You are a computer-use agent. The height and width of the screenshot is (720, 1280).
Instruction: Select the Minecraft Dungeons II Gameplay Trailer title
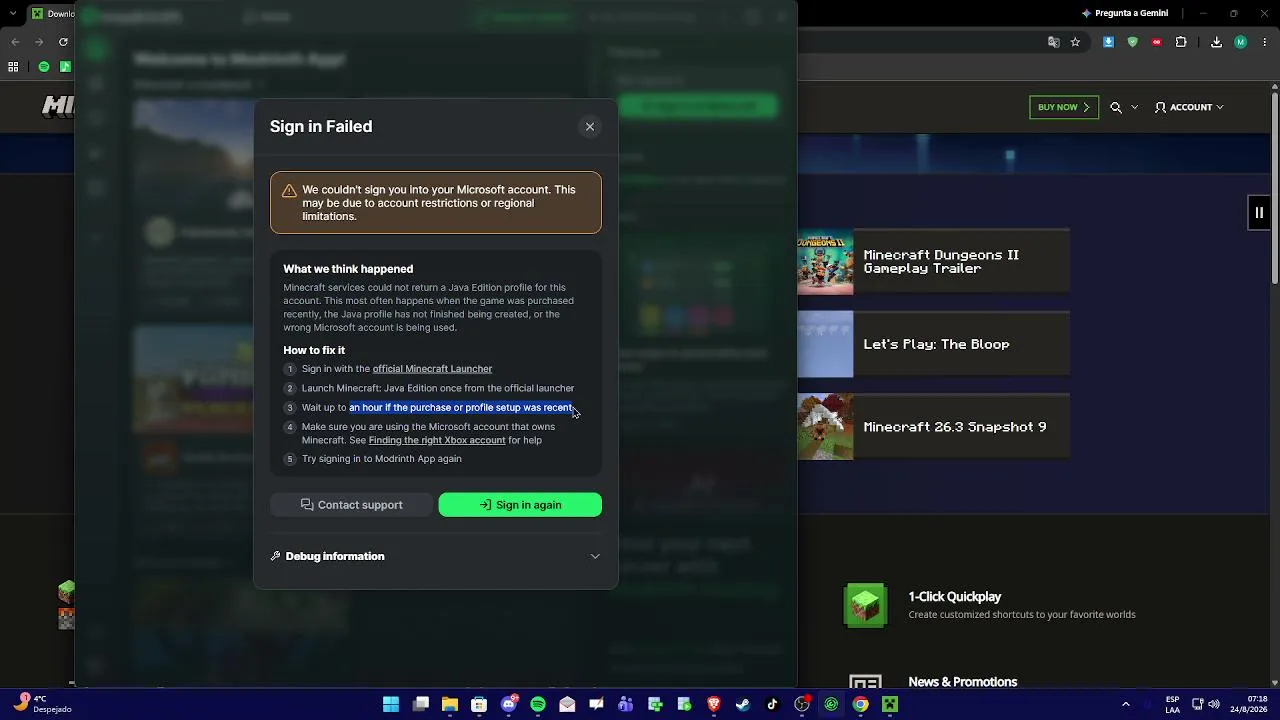941,262
